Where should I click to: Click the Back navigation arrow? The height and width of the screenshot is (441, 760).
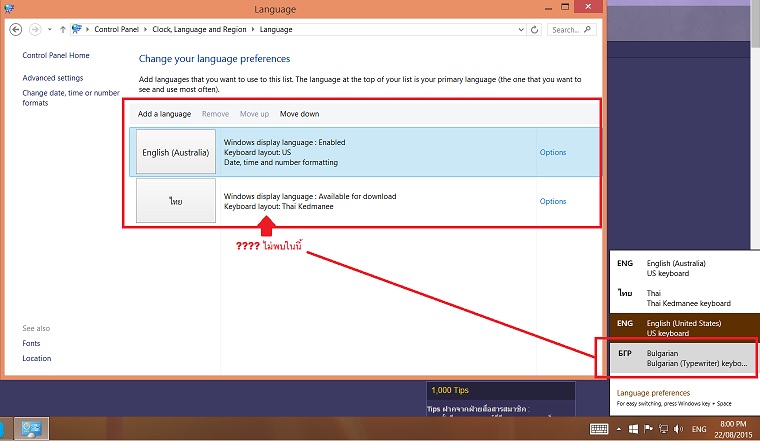[16, 30]
